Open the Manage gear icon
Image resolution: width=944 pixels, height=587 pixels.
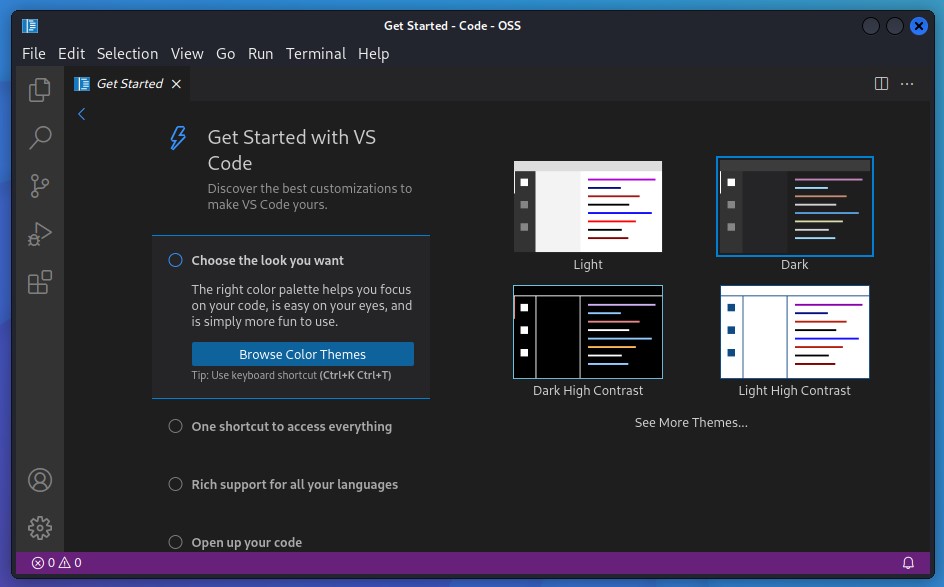[x=40, y=528]
